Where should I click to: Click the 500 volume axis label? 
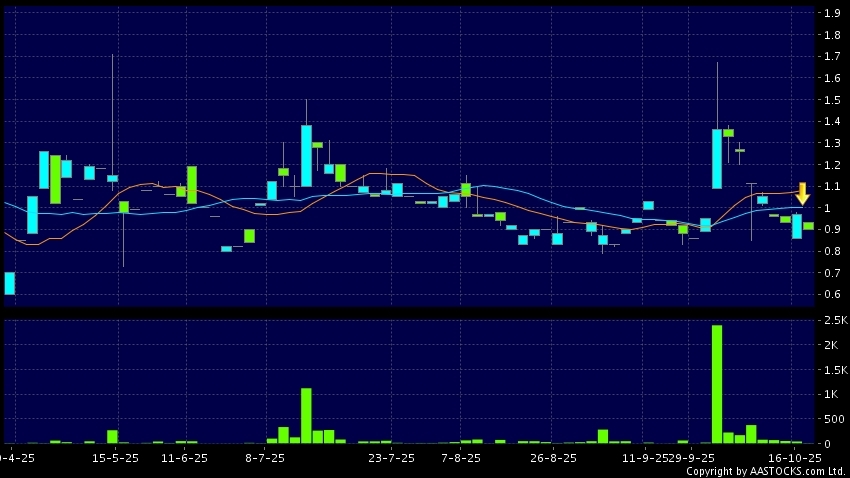pos(831,419)
